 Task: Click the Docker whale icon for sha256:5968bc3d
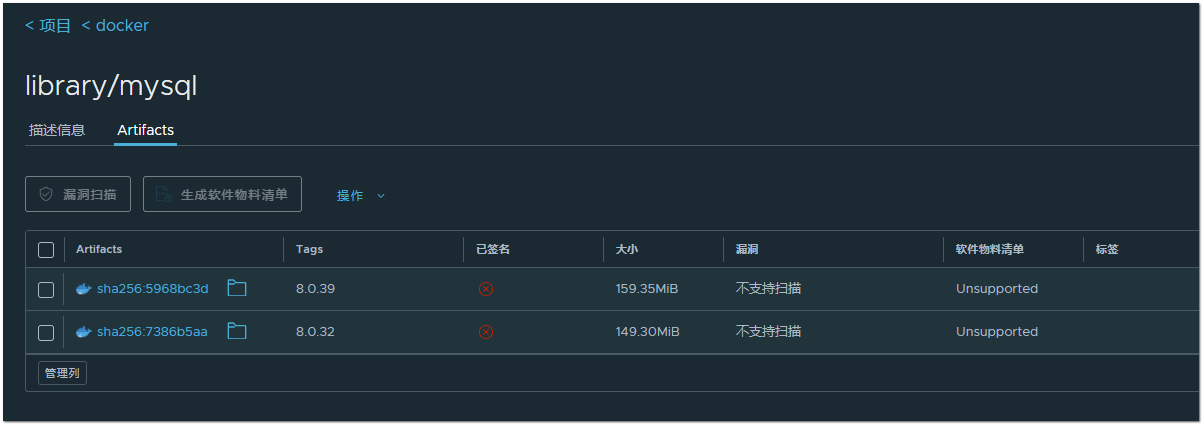84,289
